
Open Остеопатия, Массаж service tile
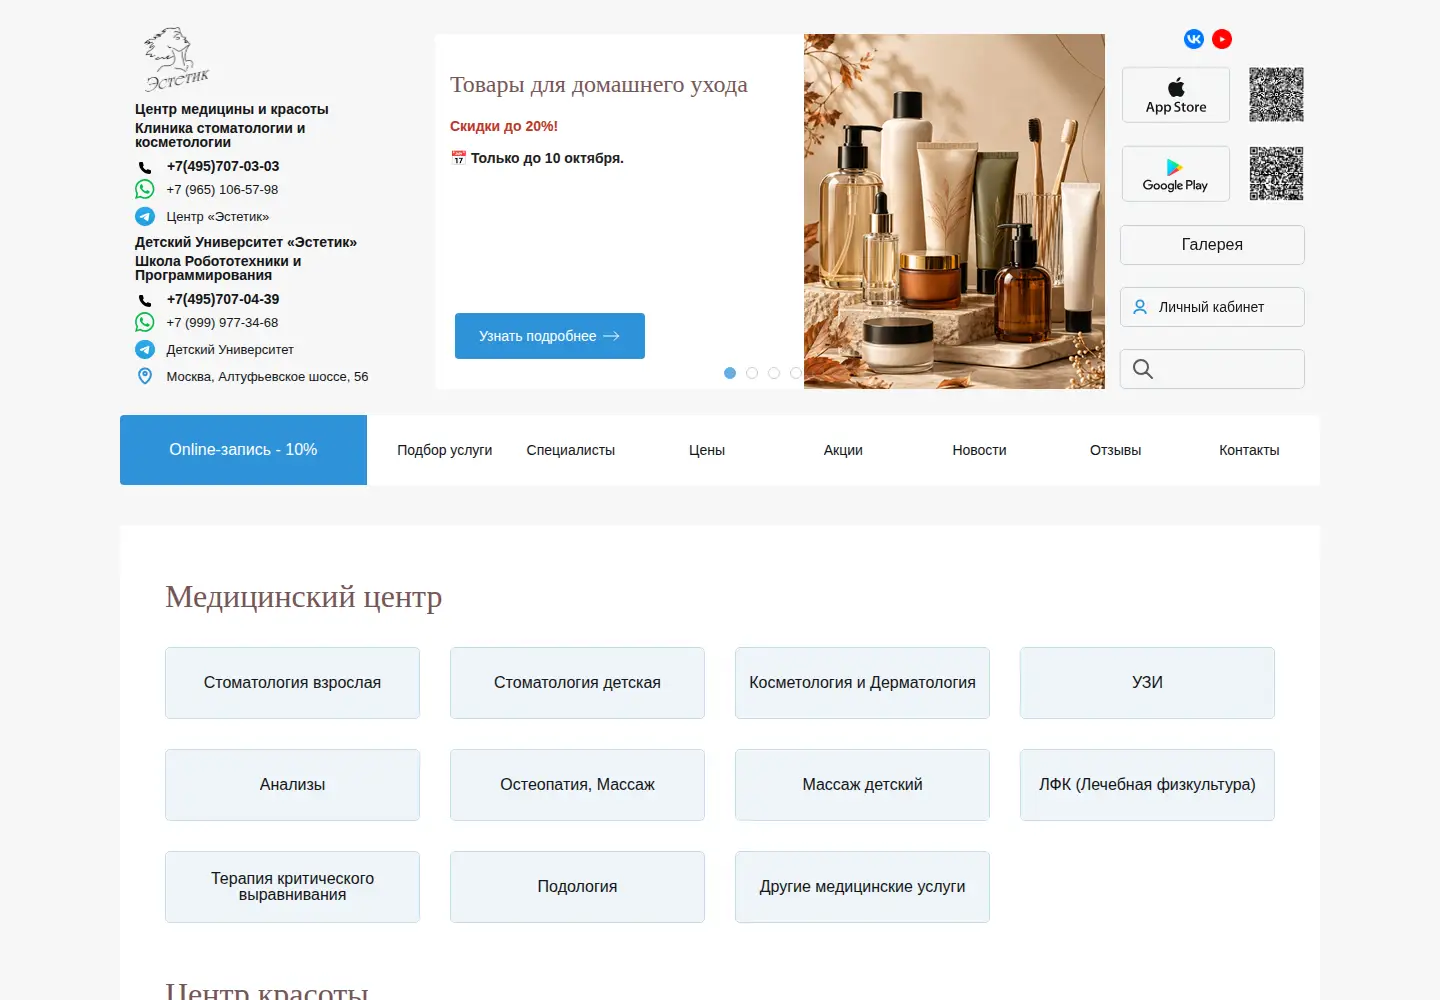[x=577, y=785]
